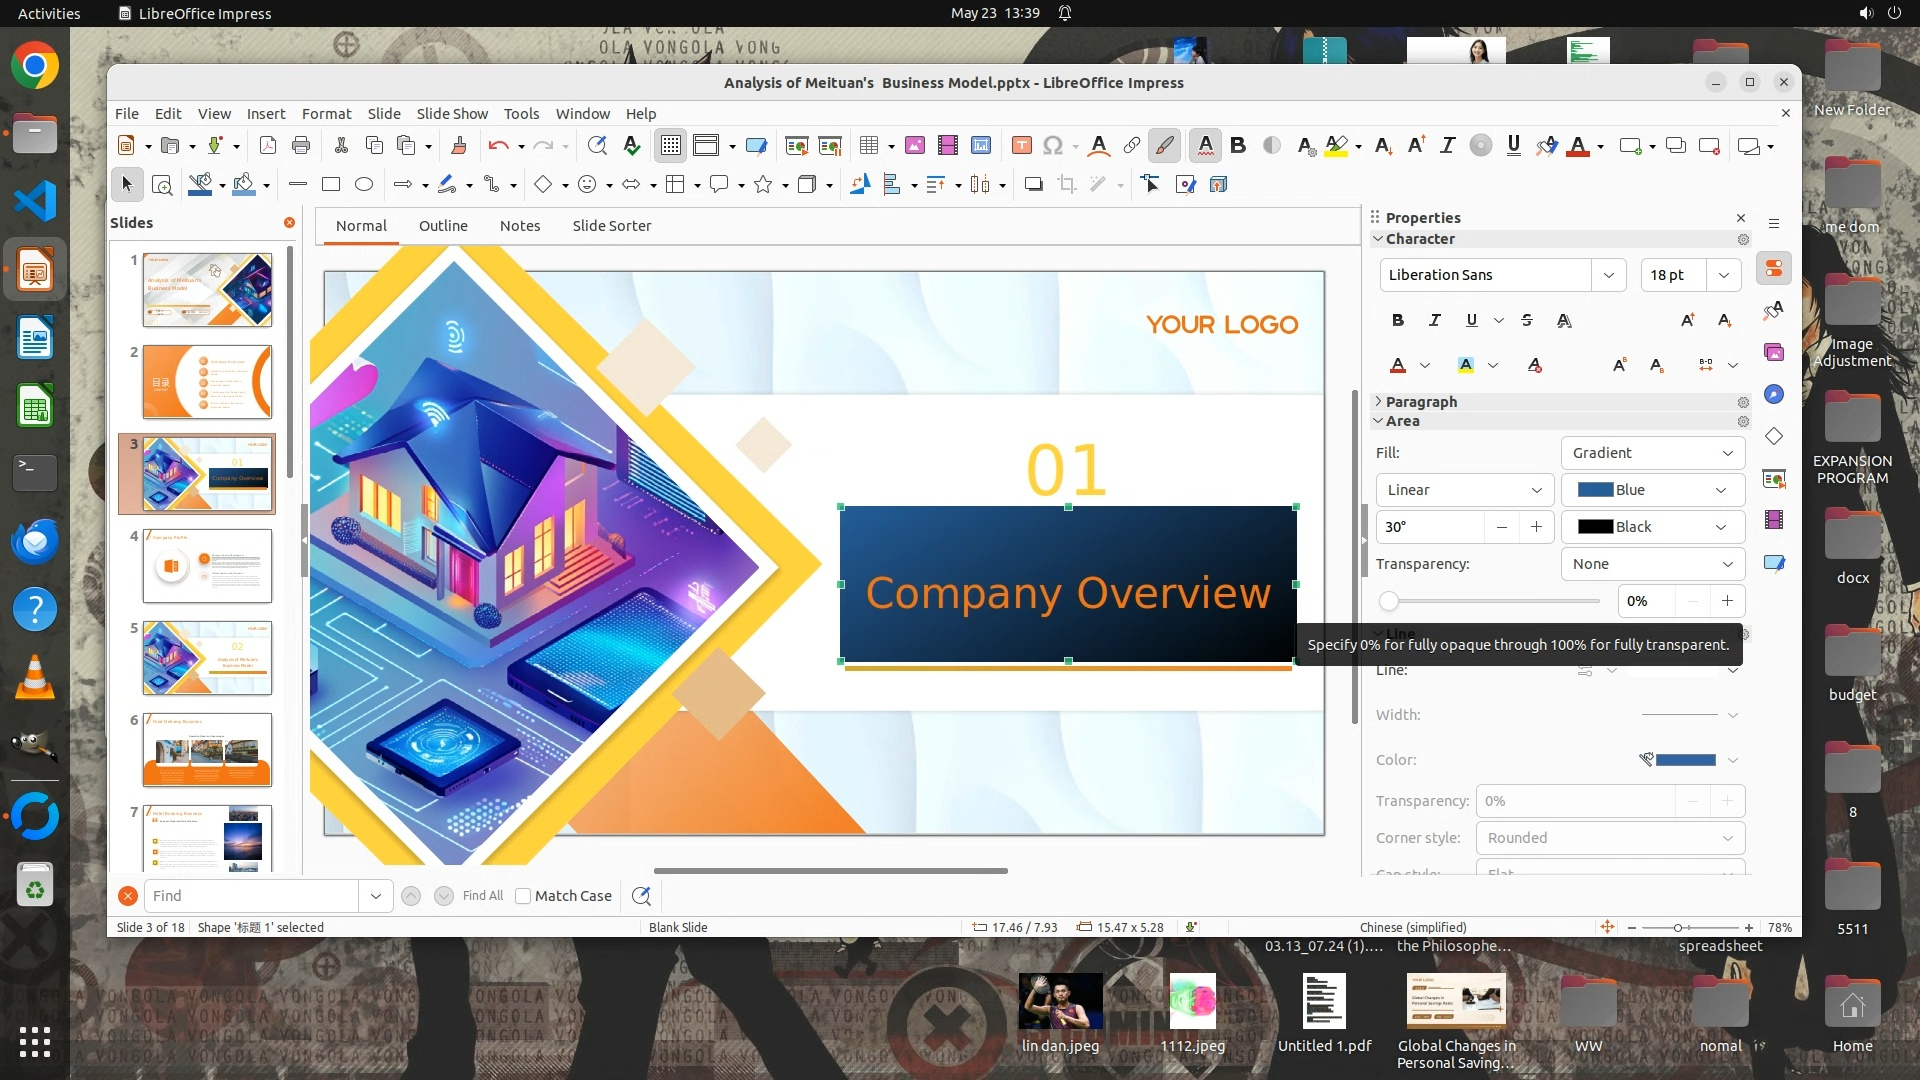
Task: Open the Slide Show menu
Action: coord(452,114)
